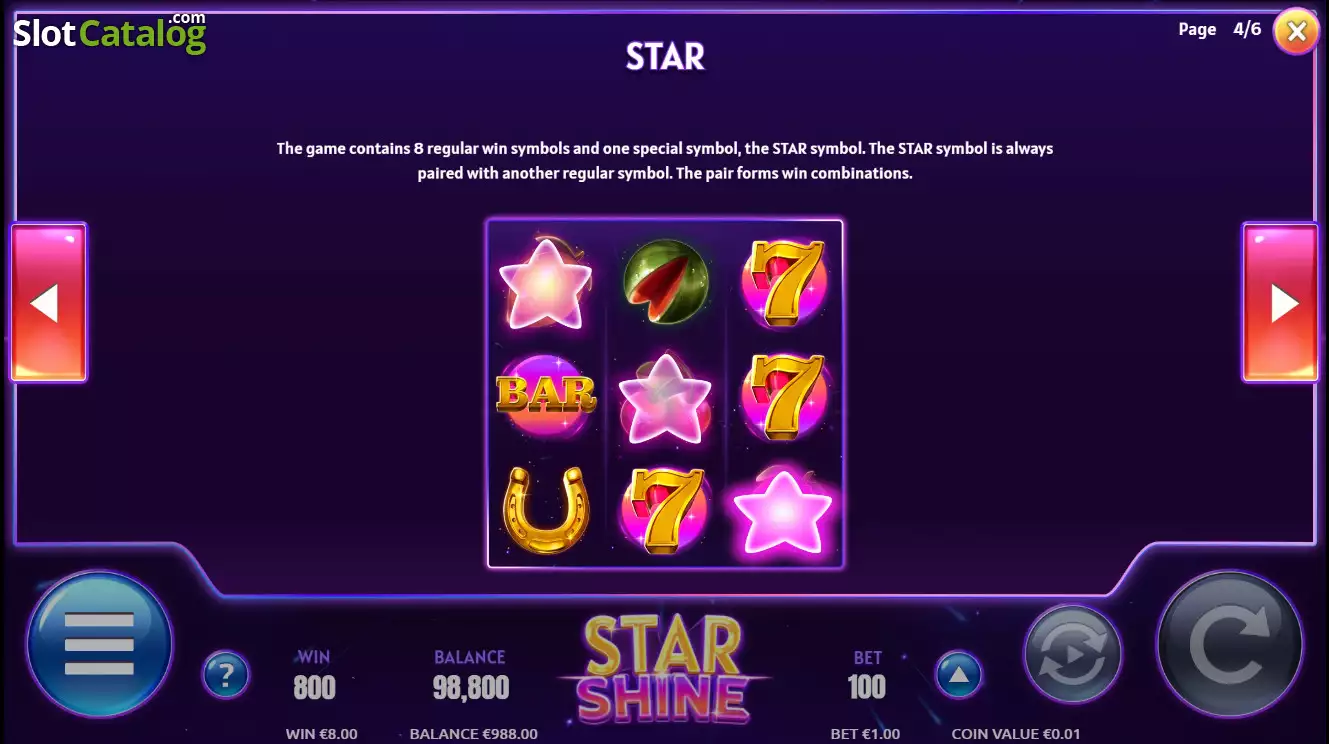
Task: Expand bet options with the up arrow
Action: click(x=959, y=675)
